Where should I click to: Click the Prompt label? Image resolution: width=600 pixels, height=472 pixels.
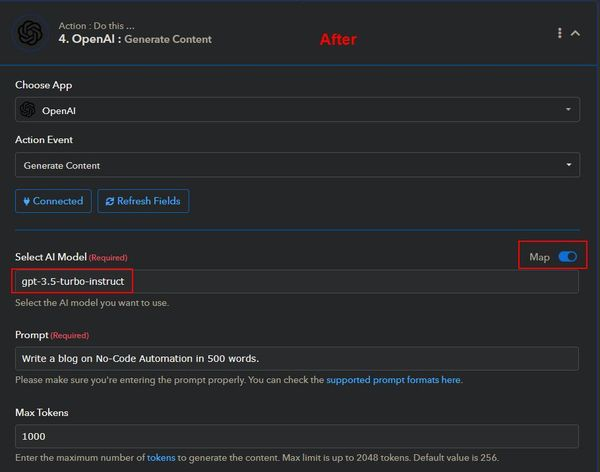click(x=32, y=335)
